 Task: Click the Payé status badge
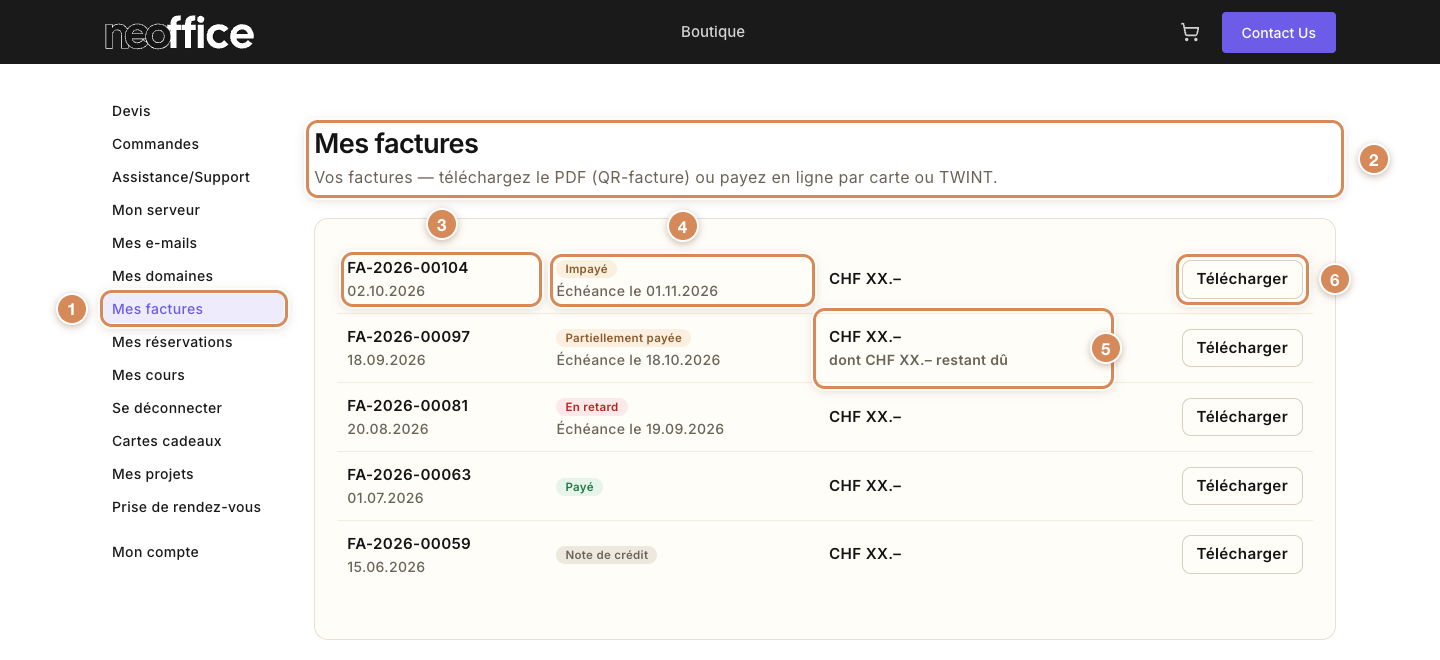(x=579, y=487)
